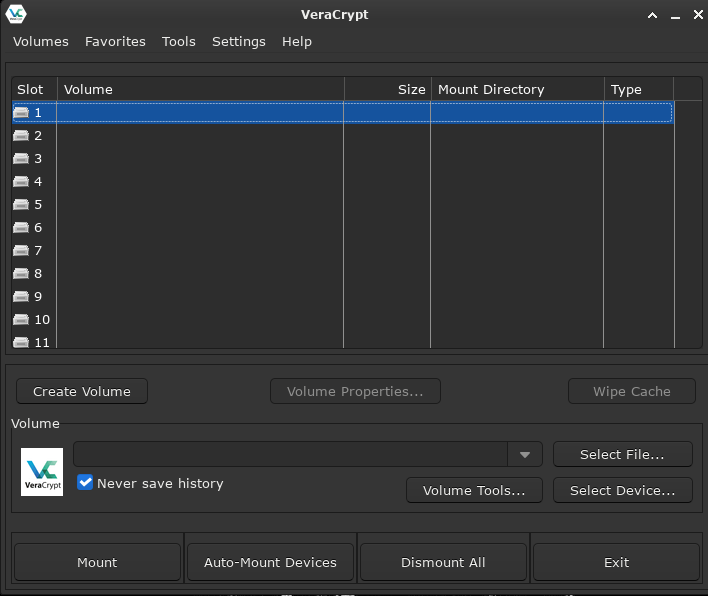708x596 pixels.
Task: Click the Create Volume button
Action: pyautogui.click(x=82, y=391)
